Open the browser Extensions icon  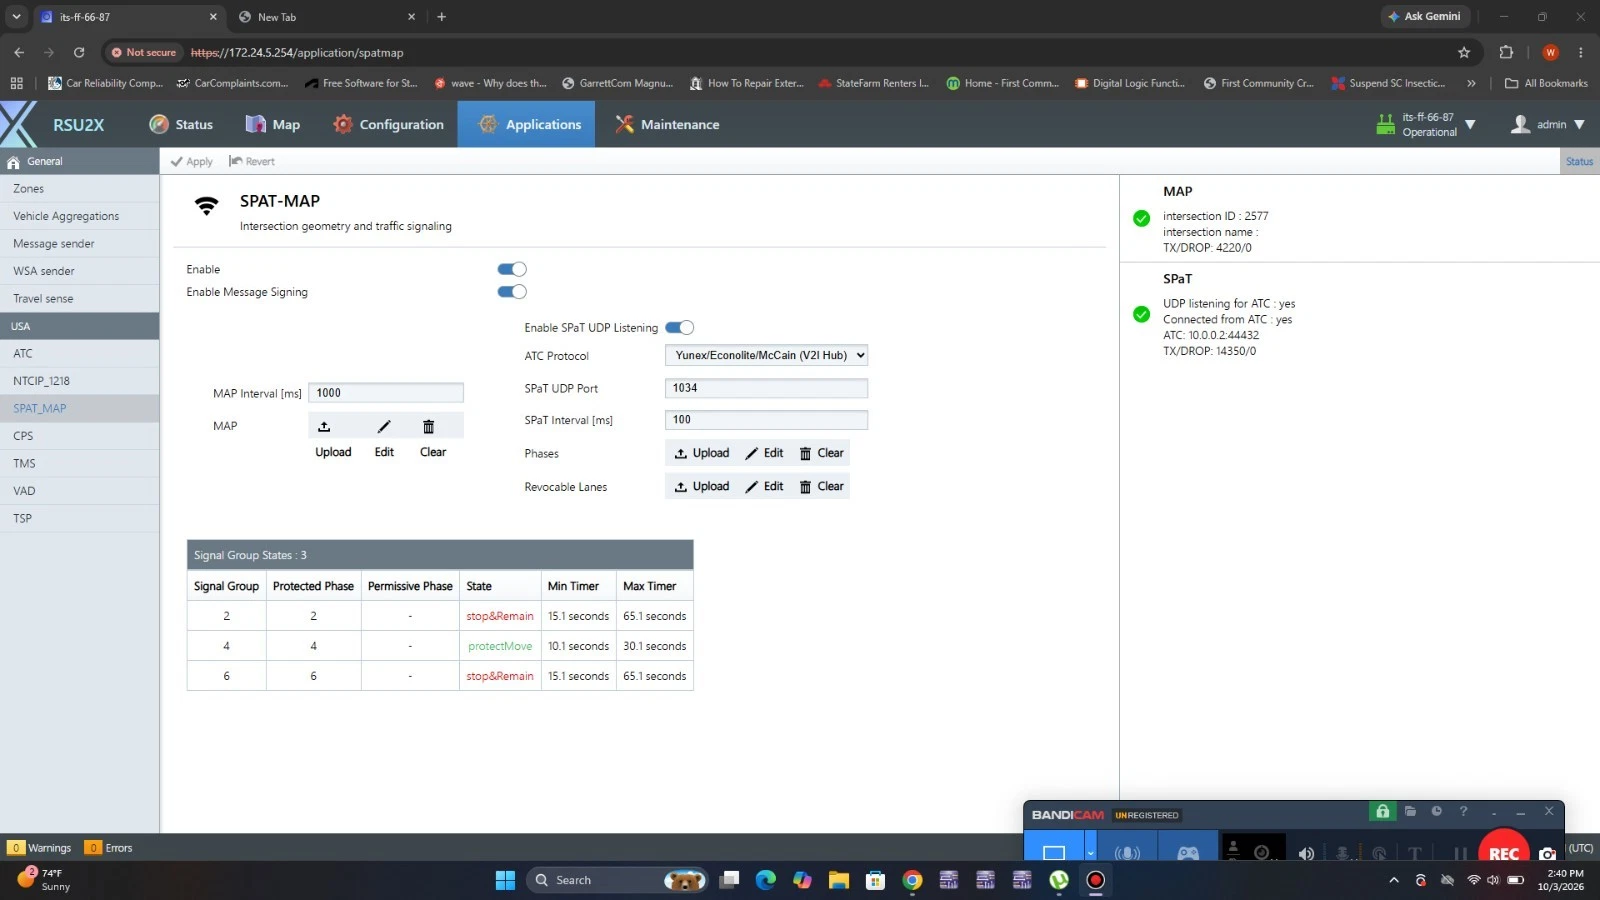pos(1506,52)
